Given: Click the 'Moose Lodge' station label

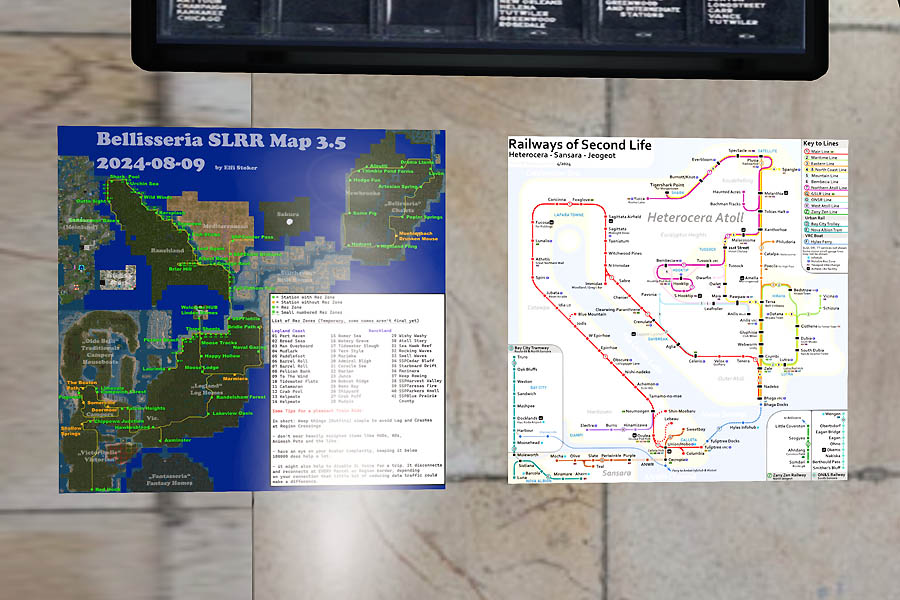Looking at the screenshot, I should coord(201,367).
